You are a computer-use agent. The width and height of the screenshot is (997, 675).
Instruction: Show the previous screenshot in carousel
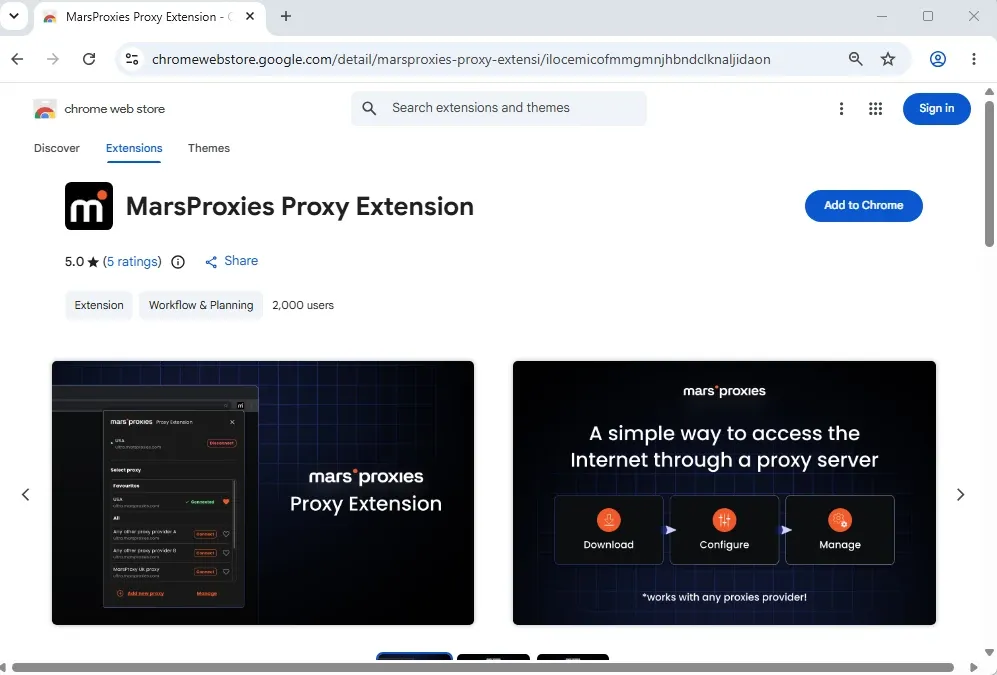tap(25, 494)
